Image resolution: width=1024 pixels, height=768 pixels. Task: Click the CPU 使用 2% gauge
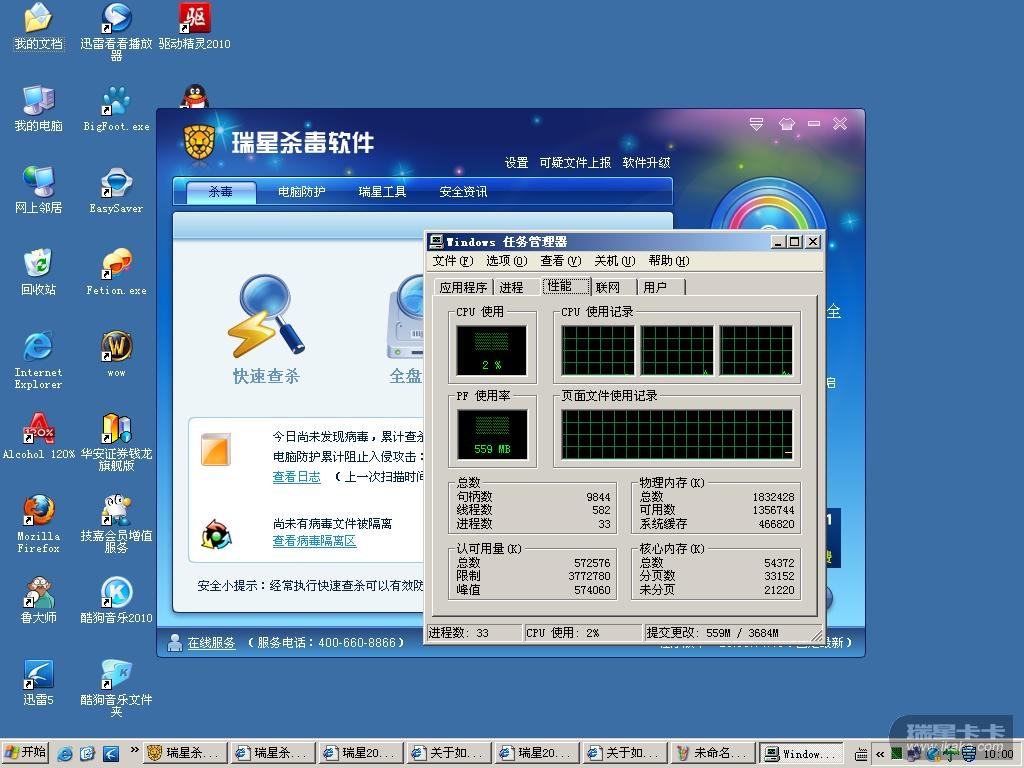[x=491, y=351]
